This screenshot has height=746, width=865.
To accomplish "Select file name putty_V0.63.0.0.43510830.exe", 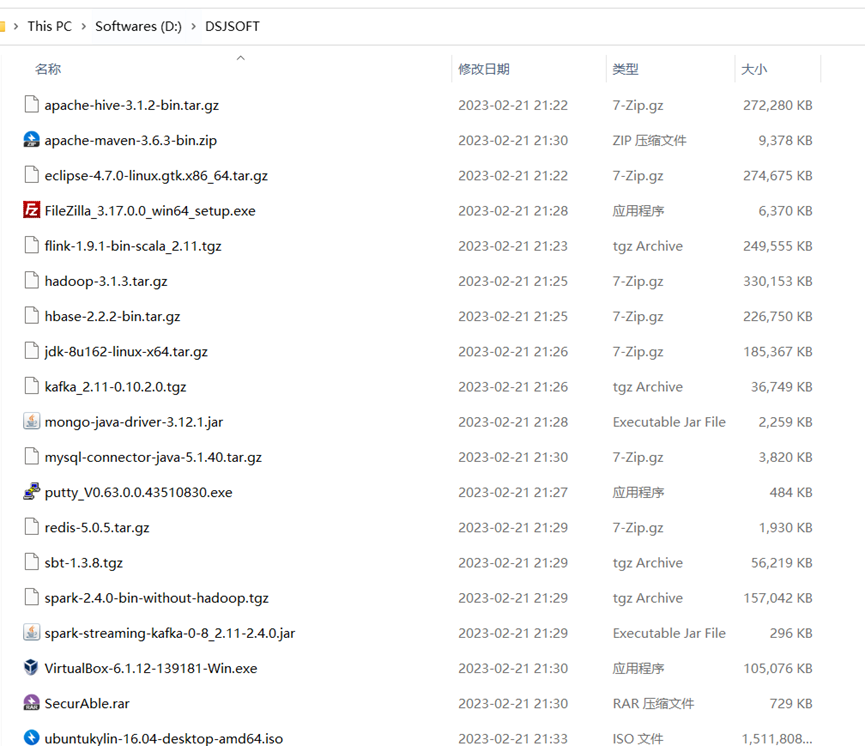I will coord(138,492).
